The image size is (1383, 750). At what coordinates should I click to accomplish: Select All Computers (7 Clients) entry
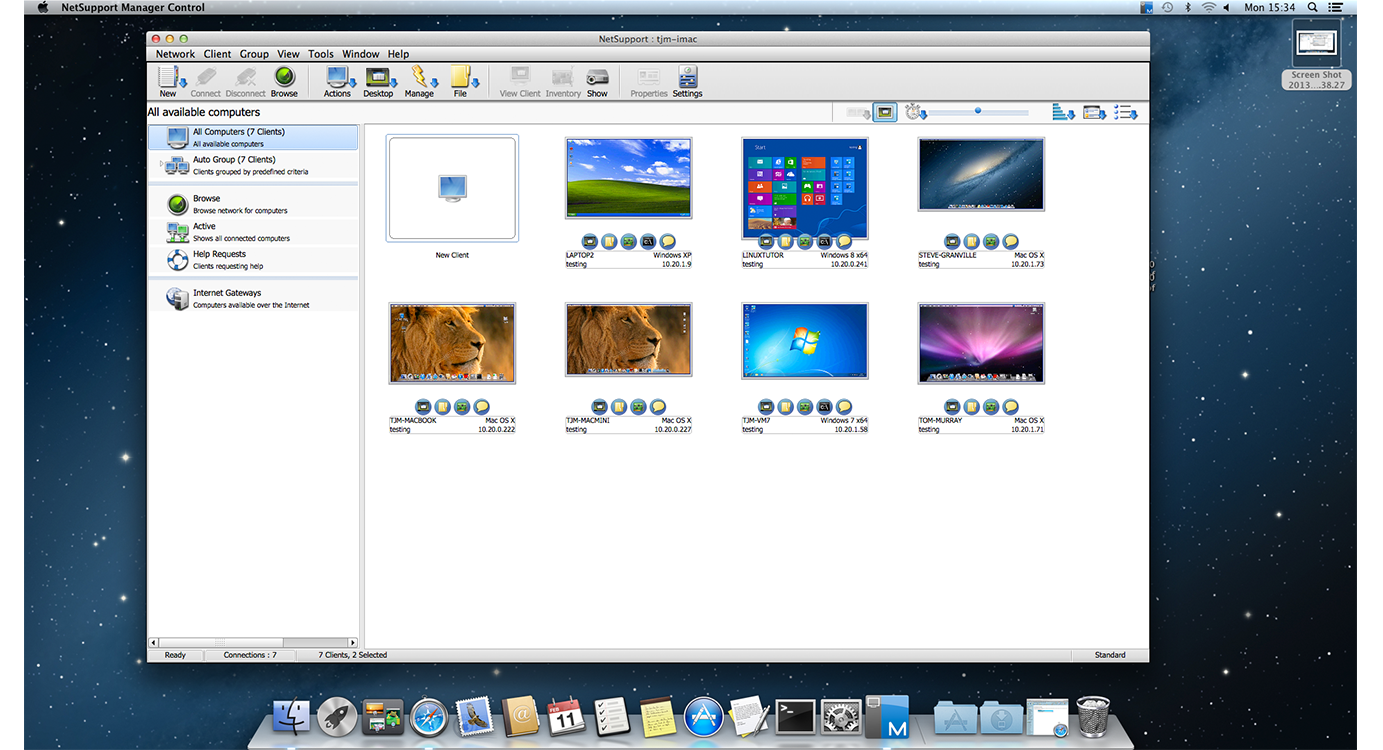[238, 137]
